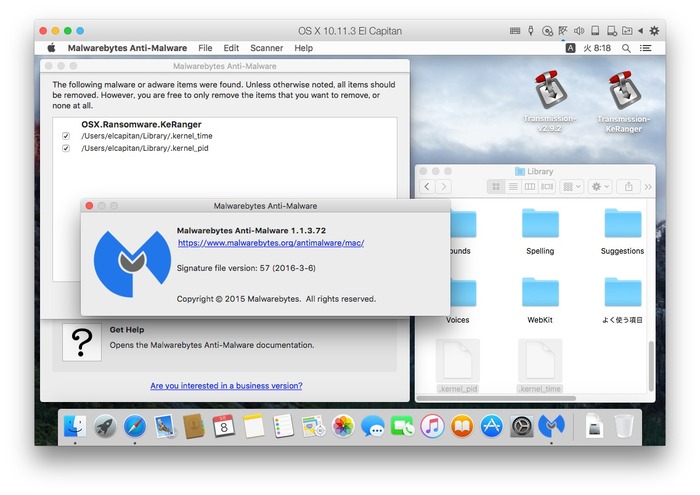Image resolution: width=700 pixels, height=495 pixels.
Task: Open the Mail stamp icon in Dock
Action: pyautogui.click(x=165, y=426)
